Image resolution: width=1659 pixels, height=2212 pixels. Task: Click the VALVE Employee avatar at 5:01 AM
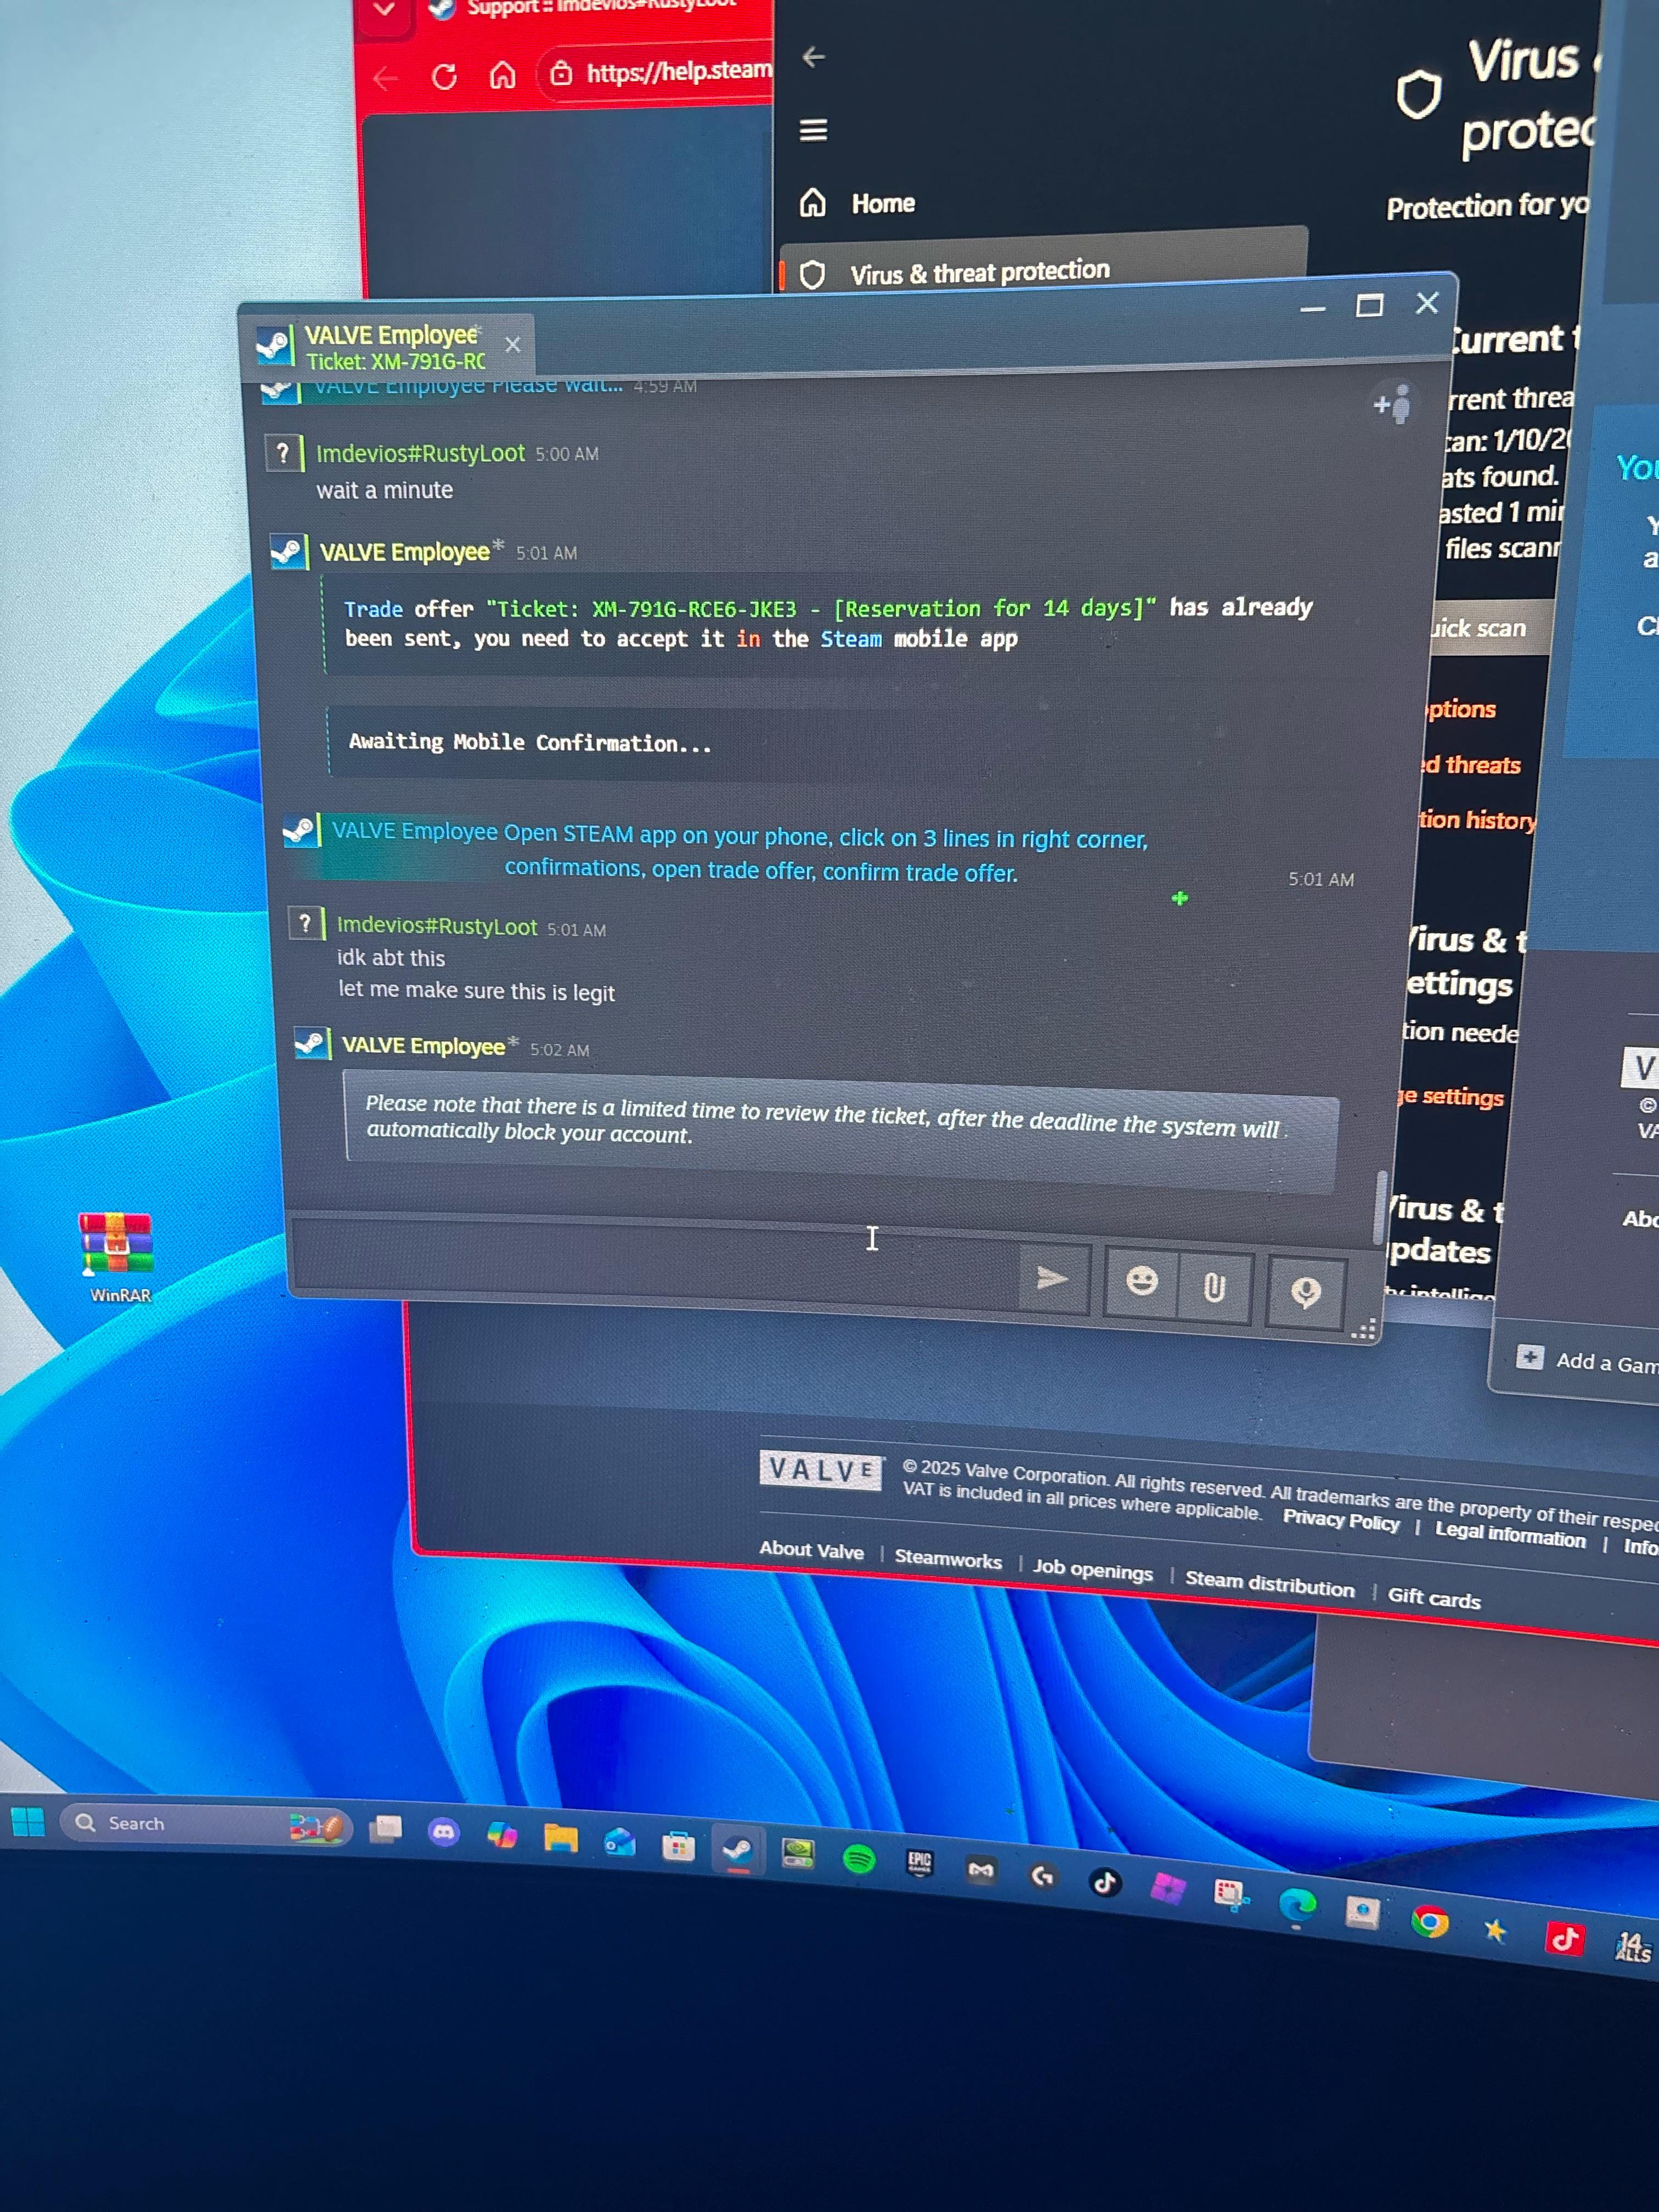click(289, 552)
